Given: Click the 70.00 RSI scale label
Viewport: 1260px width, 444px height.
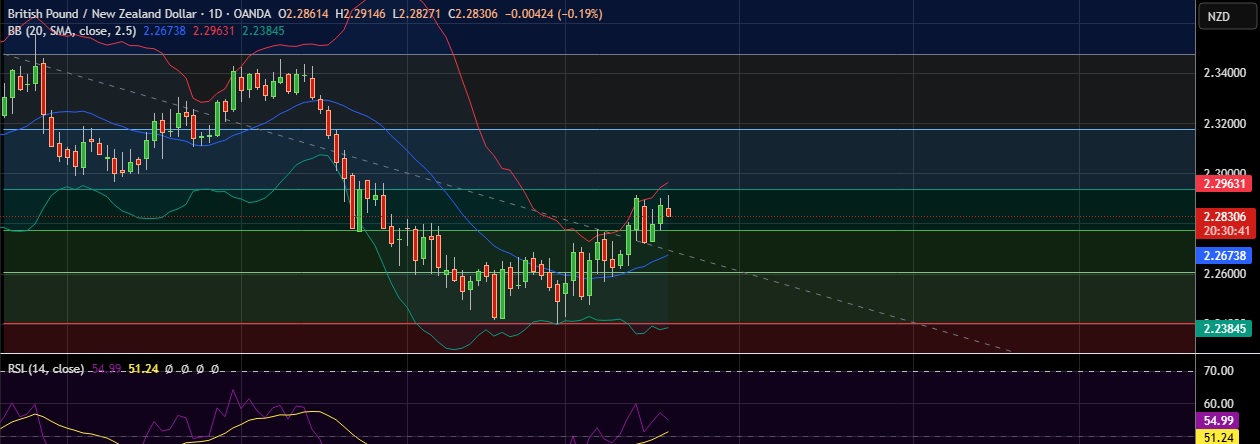Looking at the screenshot, I should [1220, 371].
